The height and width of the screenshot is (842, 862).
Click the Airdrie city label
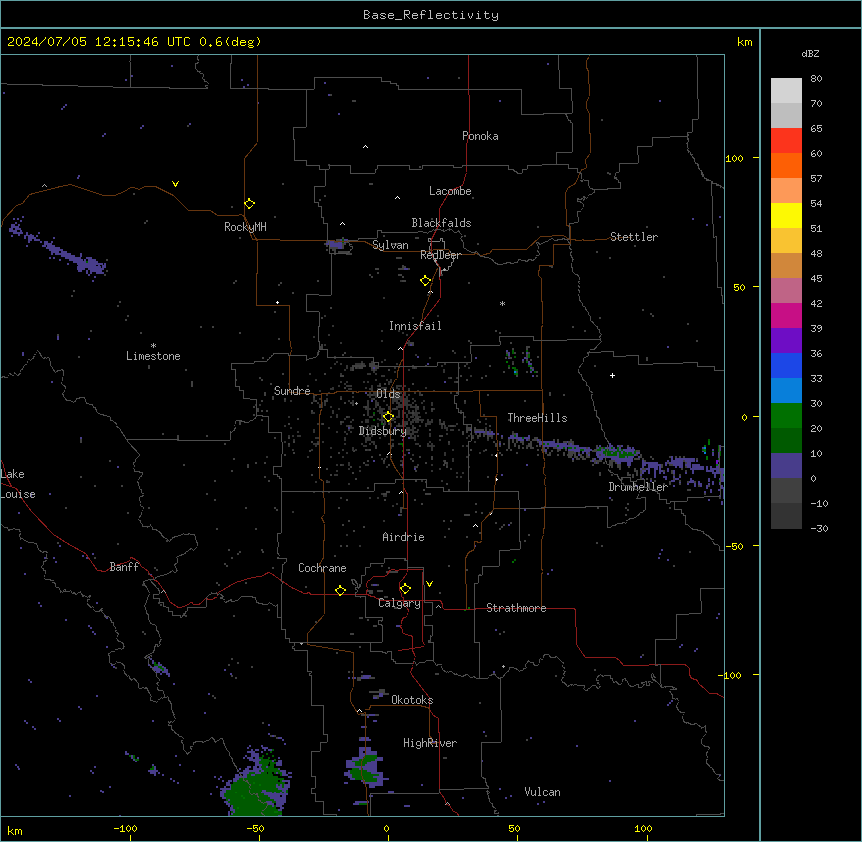(403, 537)
